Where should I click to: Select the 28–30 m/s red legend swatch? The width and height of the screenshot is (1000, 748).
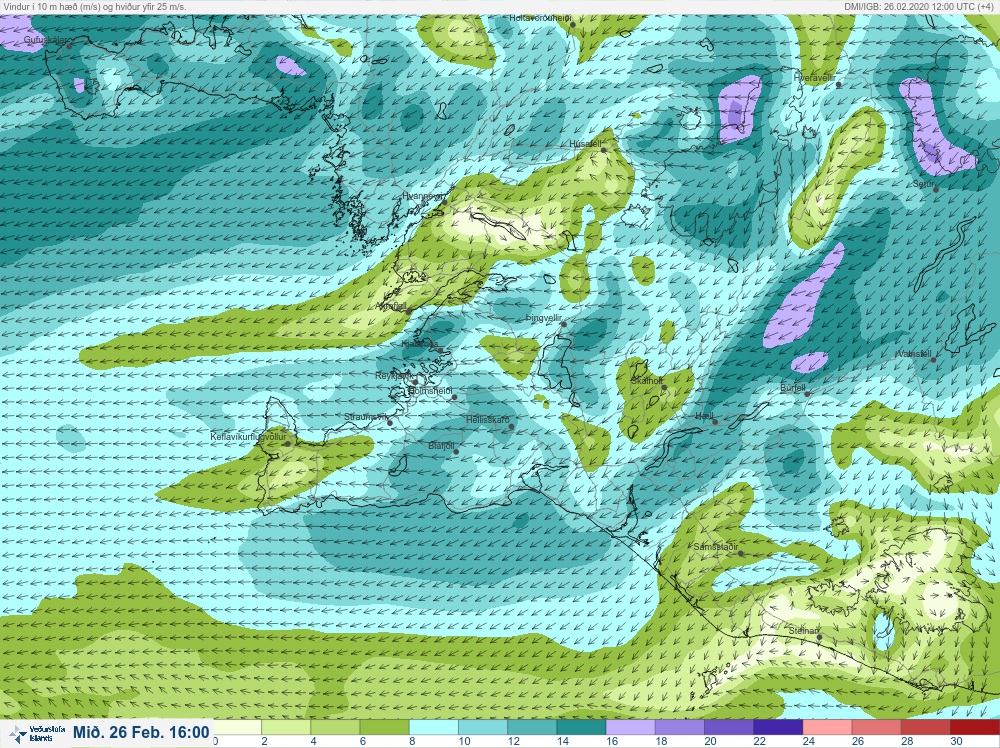click(924, 728)
